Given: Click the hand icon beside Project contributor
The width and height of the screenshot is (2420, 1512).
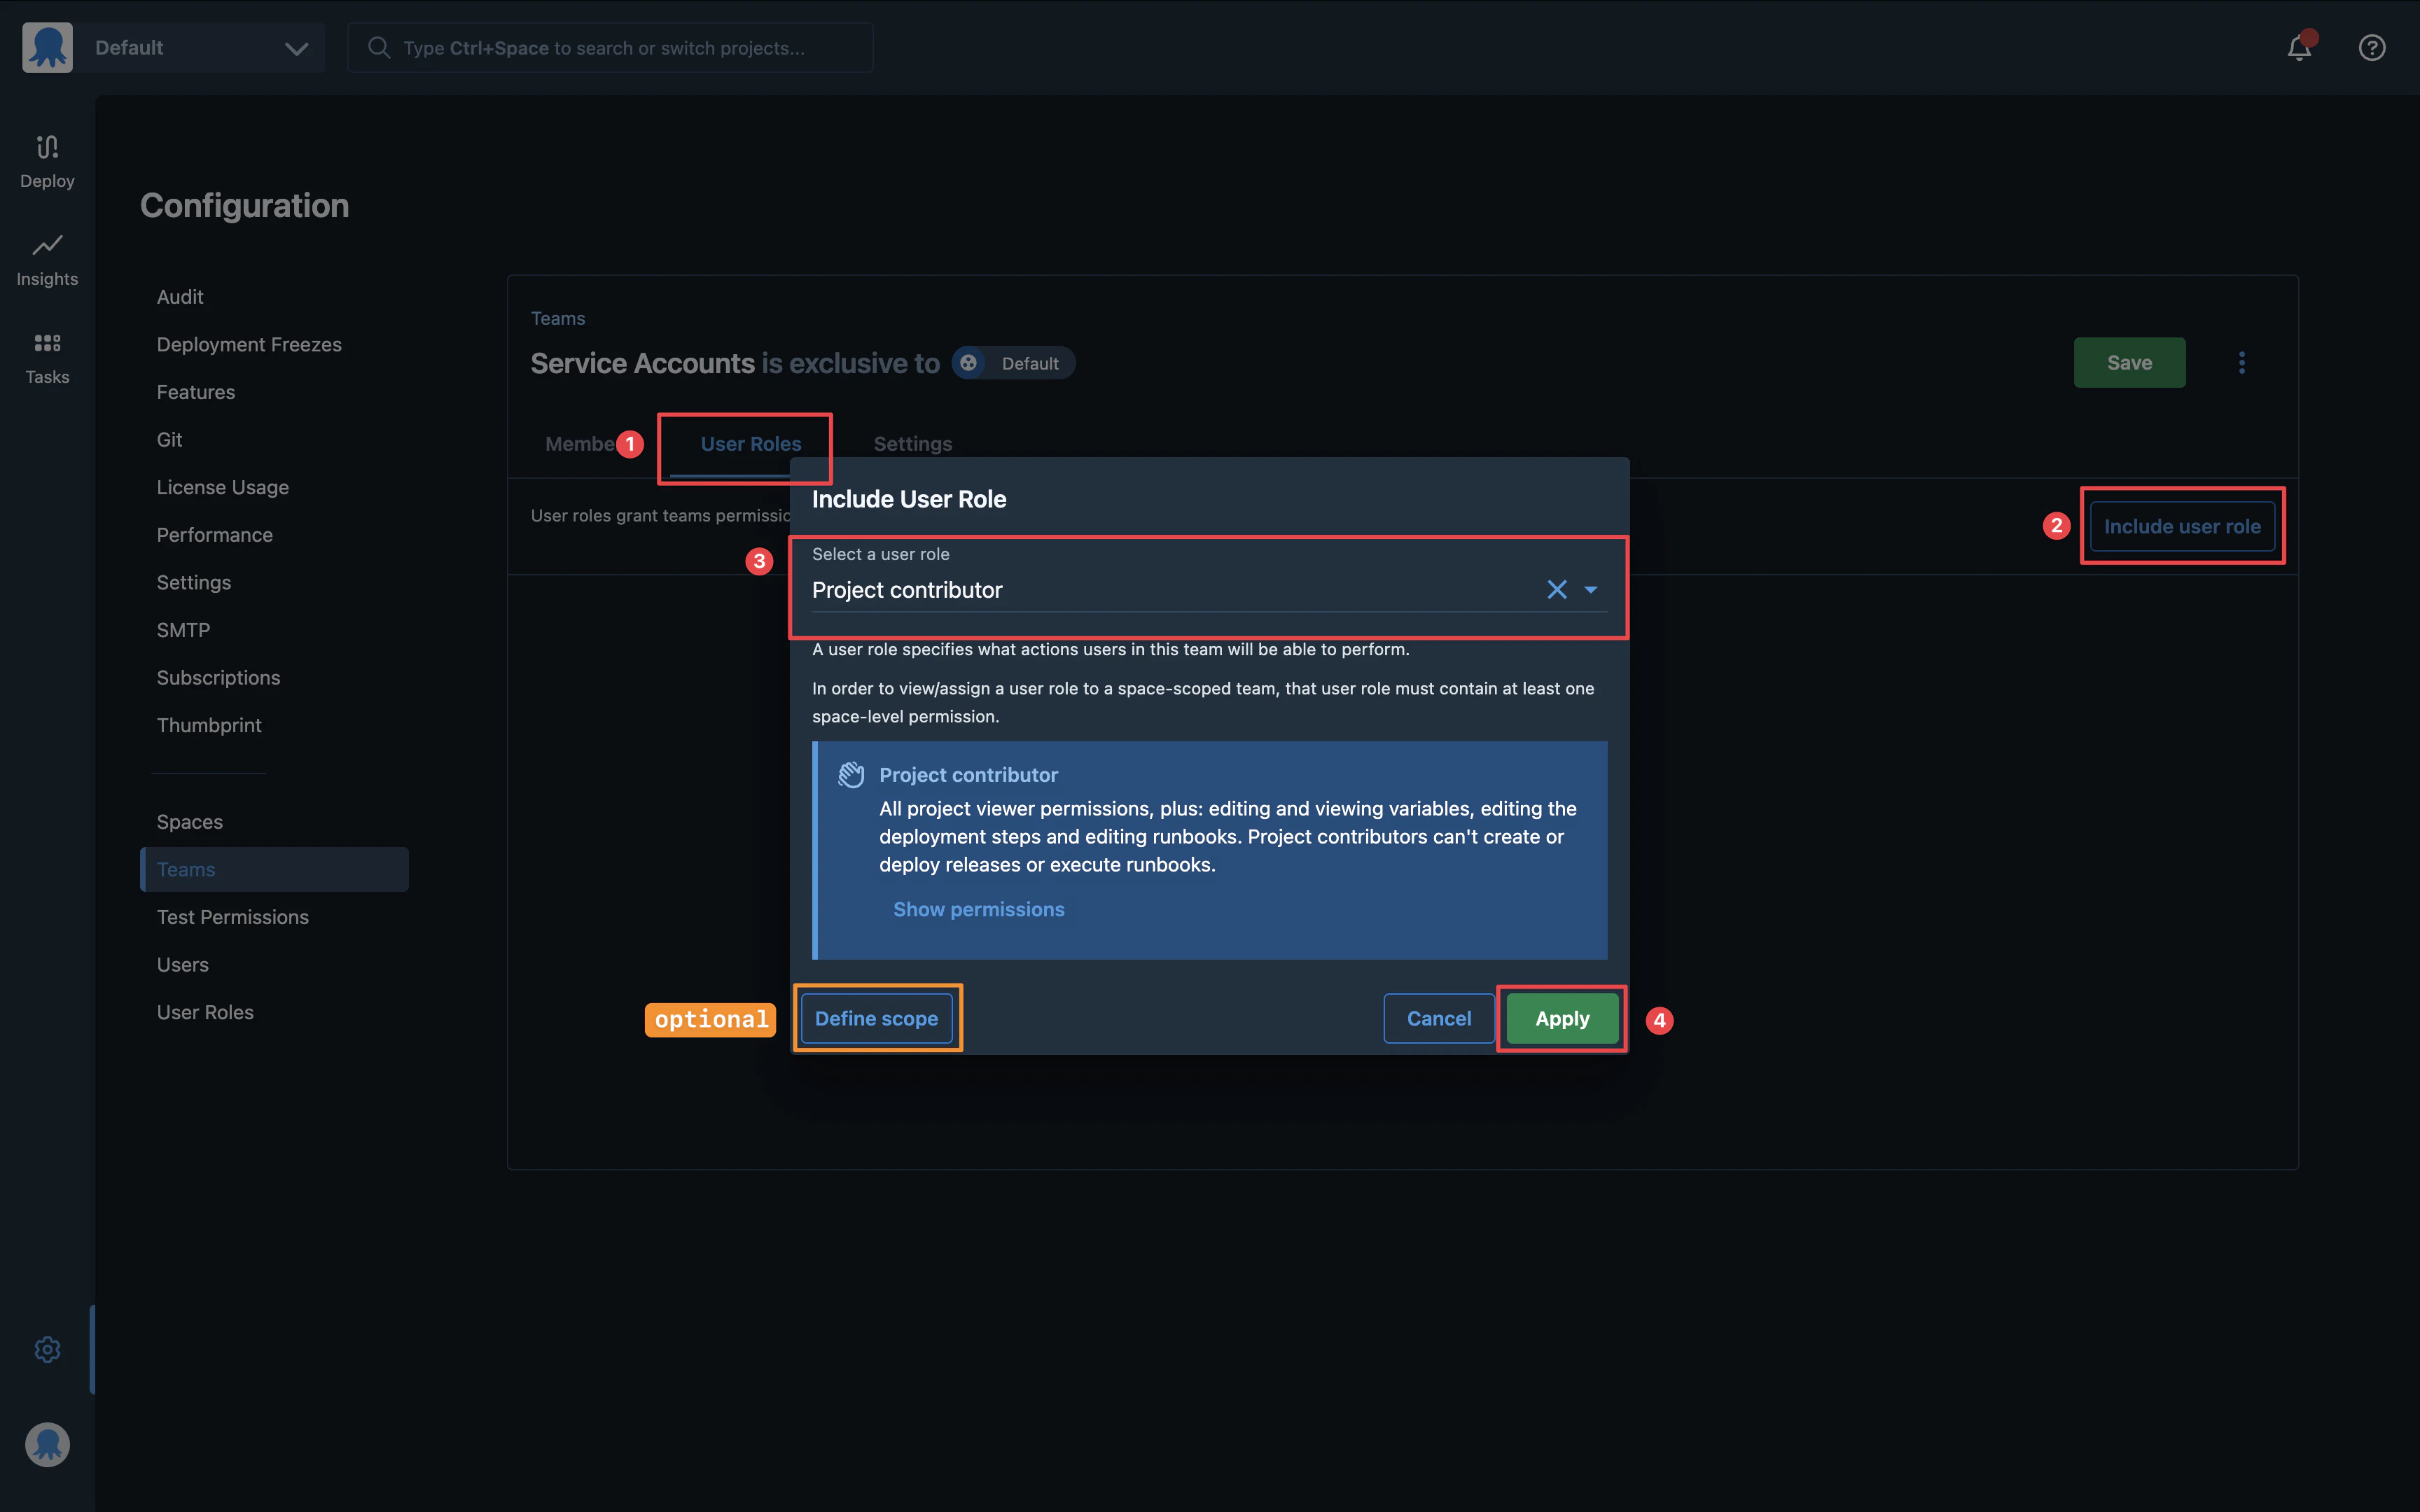Looking at the screenshot, I should tap(851, 775).
